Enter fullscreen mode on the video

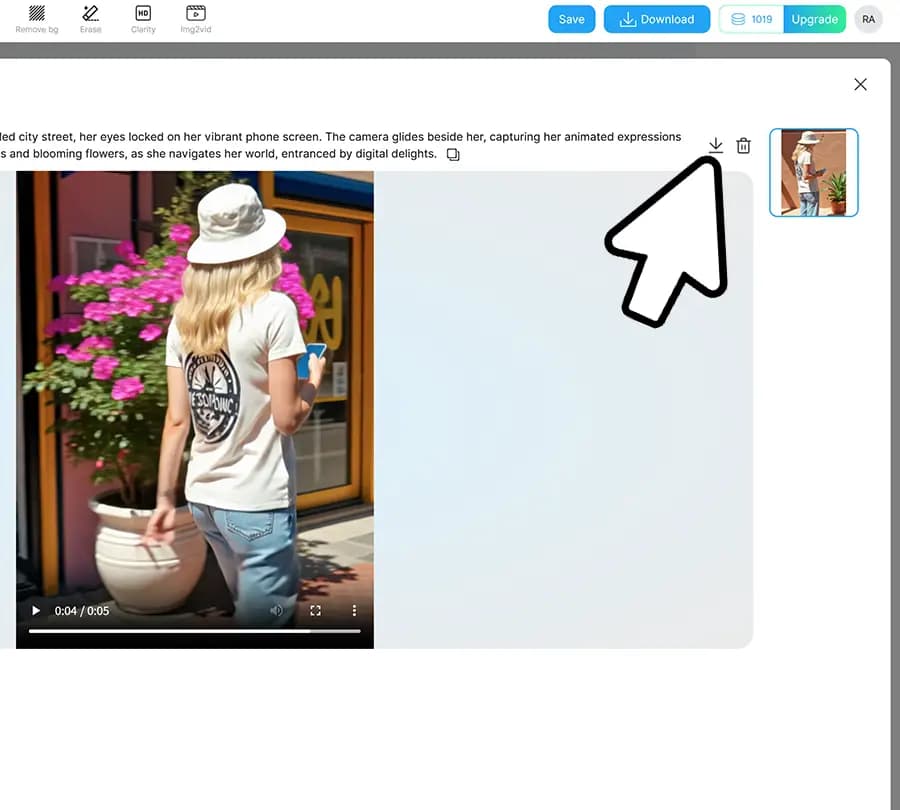coord(315,610)
